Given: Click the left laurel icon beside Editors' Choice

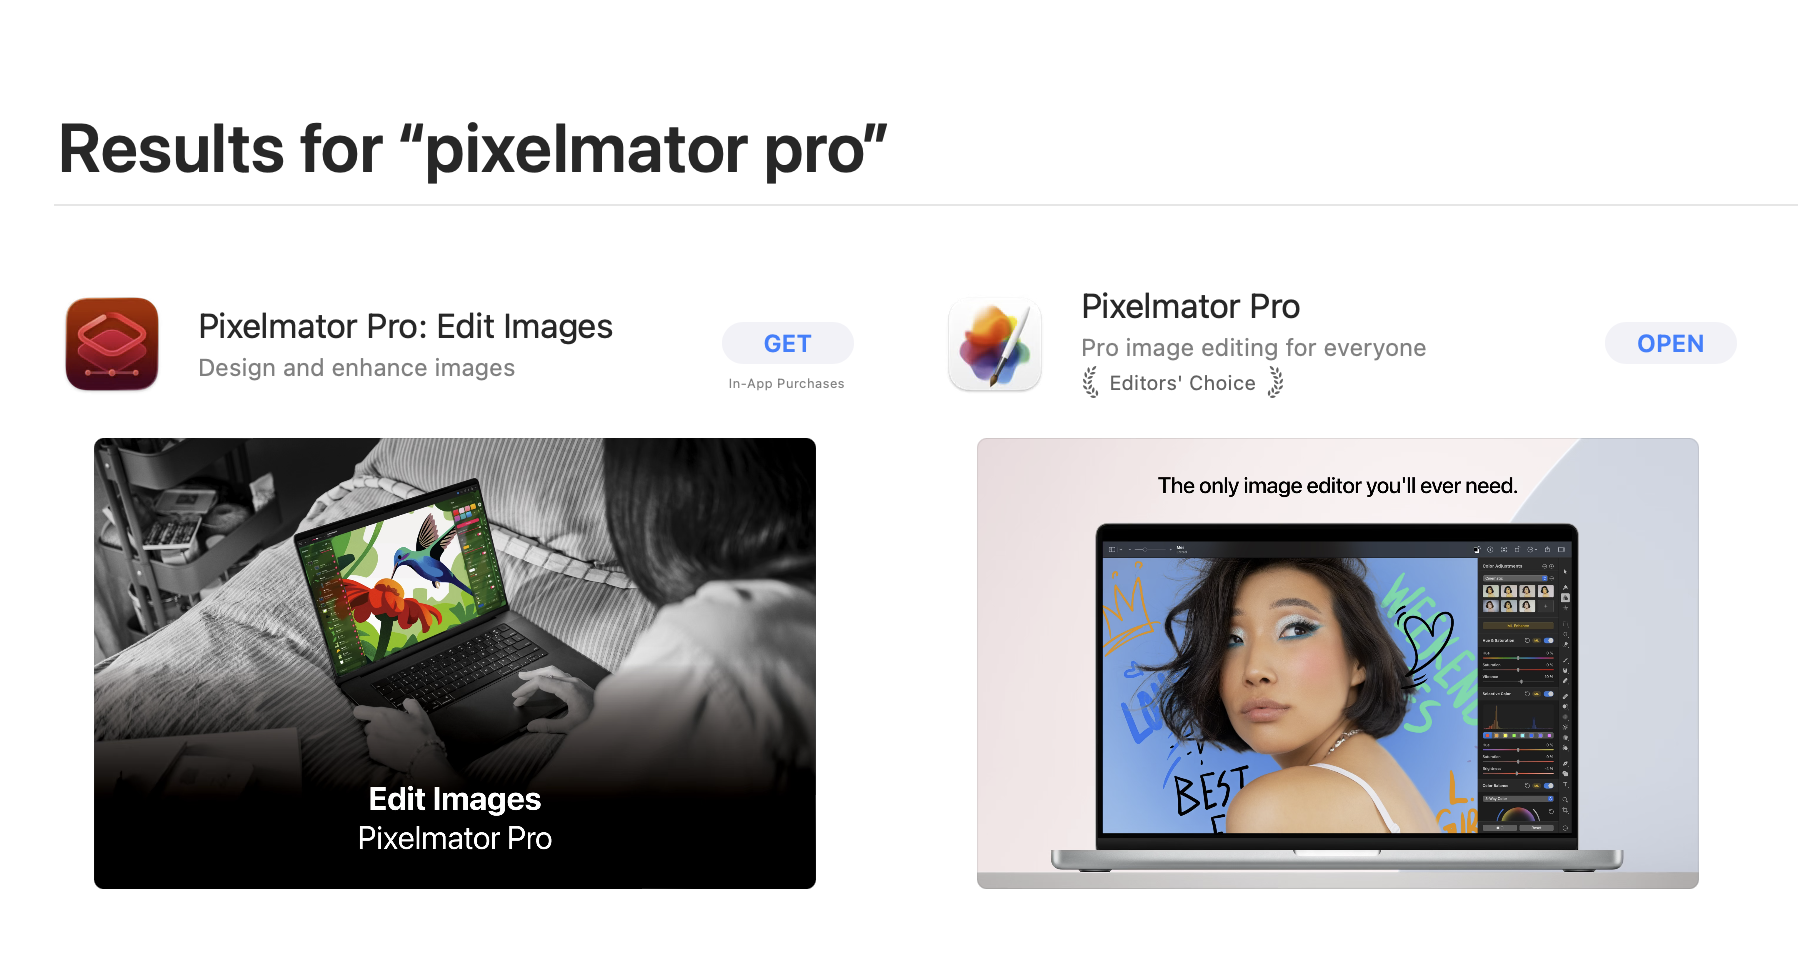Looking at the screenshot, I should click(x=1090, y=383).
